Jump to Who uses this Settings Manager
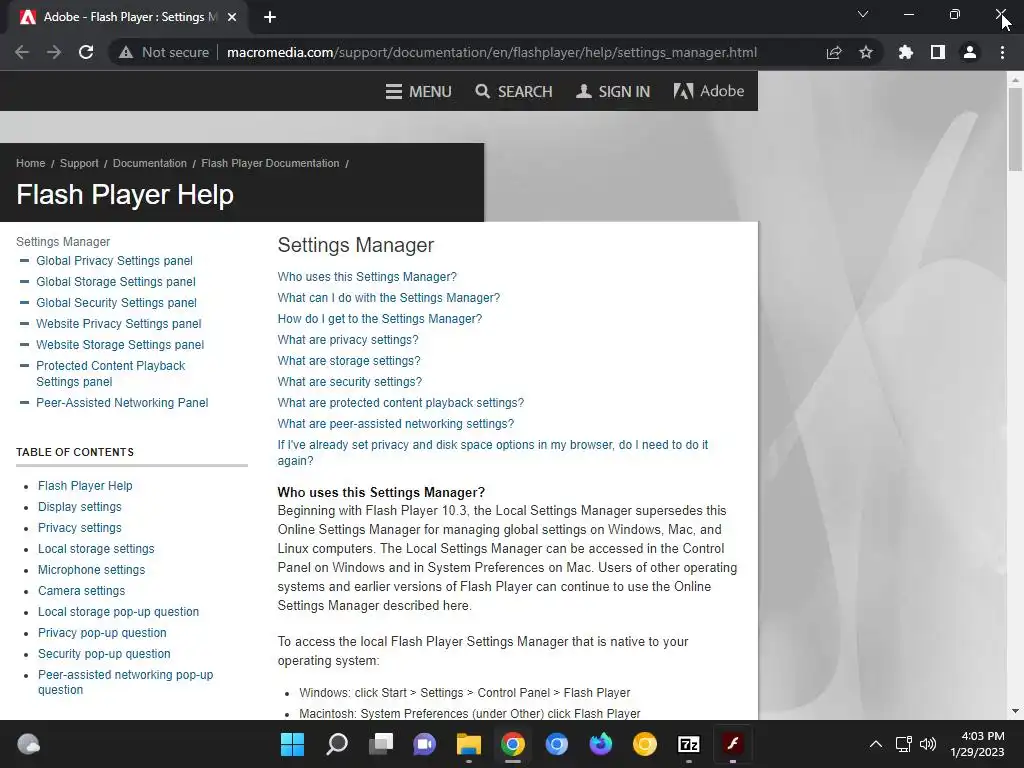Image resolution: width=1024 pixels, height=768 pixels. coord(367,277)
